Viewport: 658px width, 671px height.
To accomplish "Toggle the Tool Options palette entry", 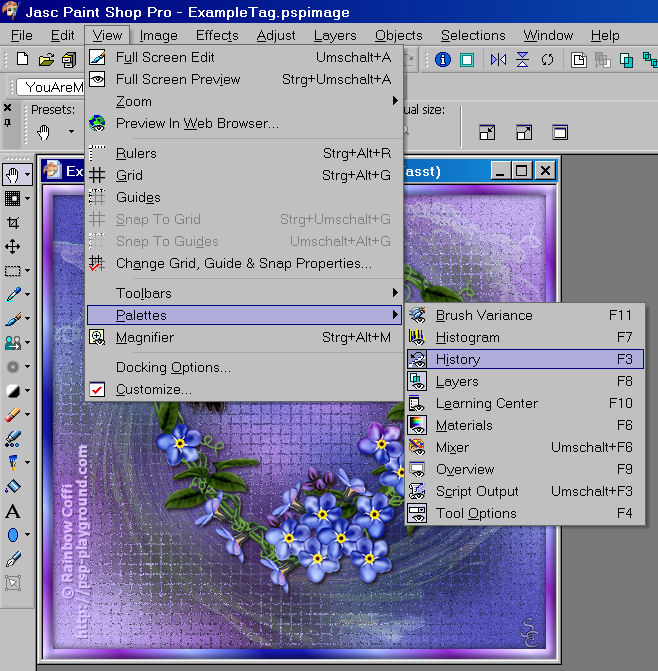I will (525, 513).
